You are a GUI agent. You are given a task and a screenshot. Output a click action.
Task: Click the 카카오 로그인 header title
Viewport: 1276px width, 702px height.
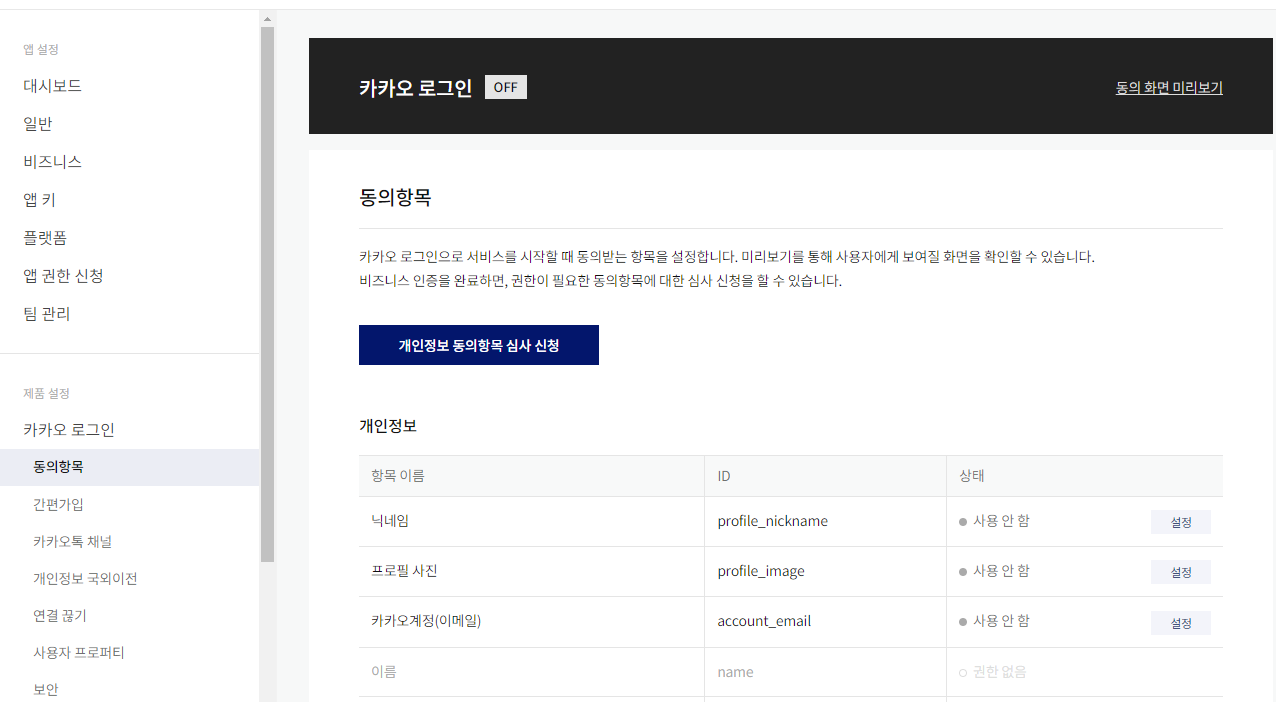click(415, 88)
